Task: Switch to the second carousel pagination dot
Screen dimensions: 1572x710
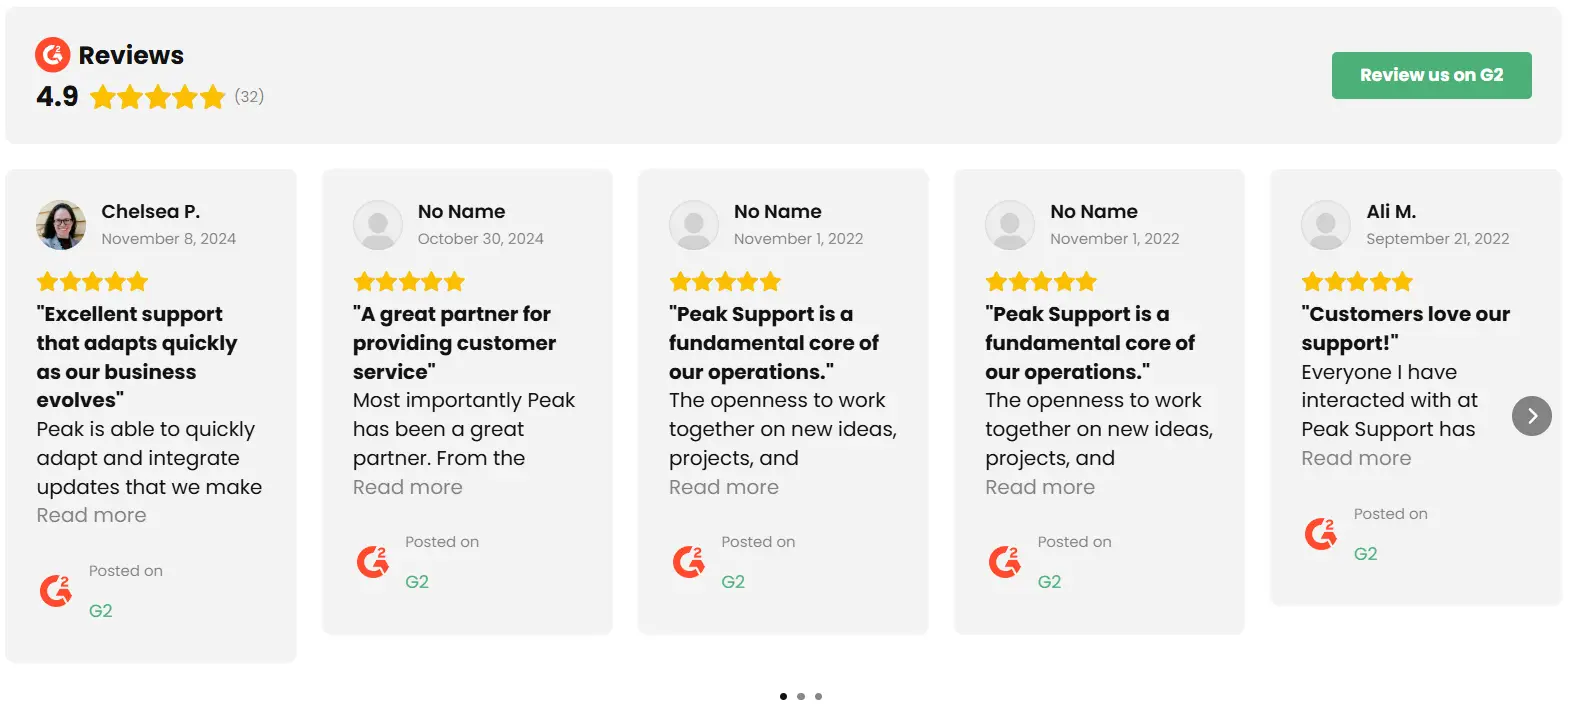Action: 801,696
